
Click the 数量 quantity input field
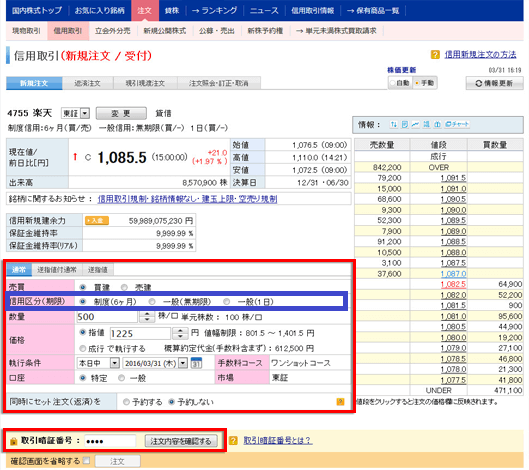click(107, 316)
